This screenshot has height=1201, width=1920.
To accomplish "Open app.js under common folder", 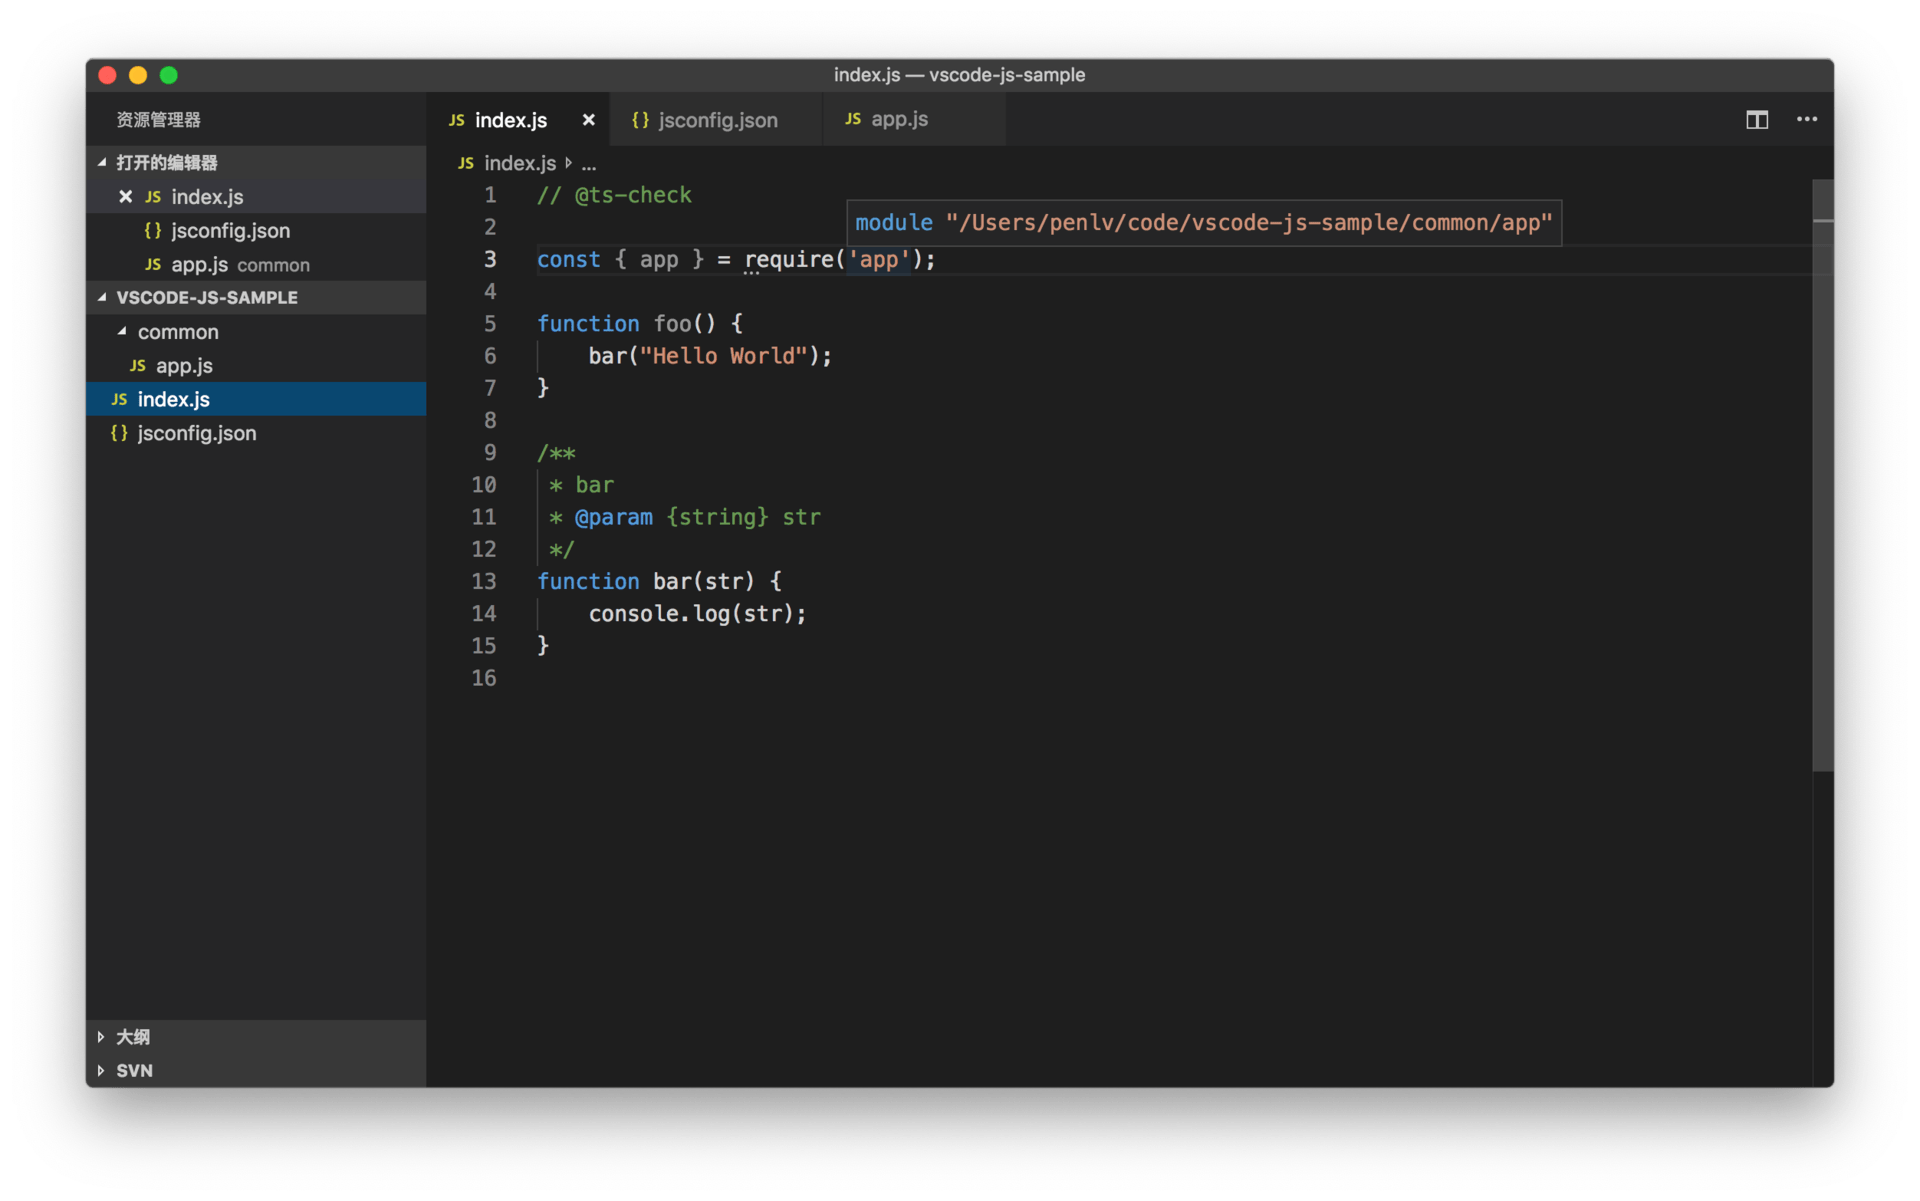I will pos(257,366).
